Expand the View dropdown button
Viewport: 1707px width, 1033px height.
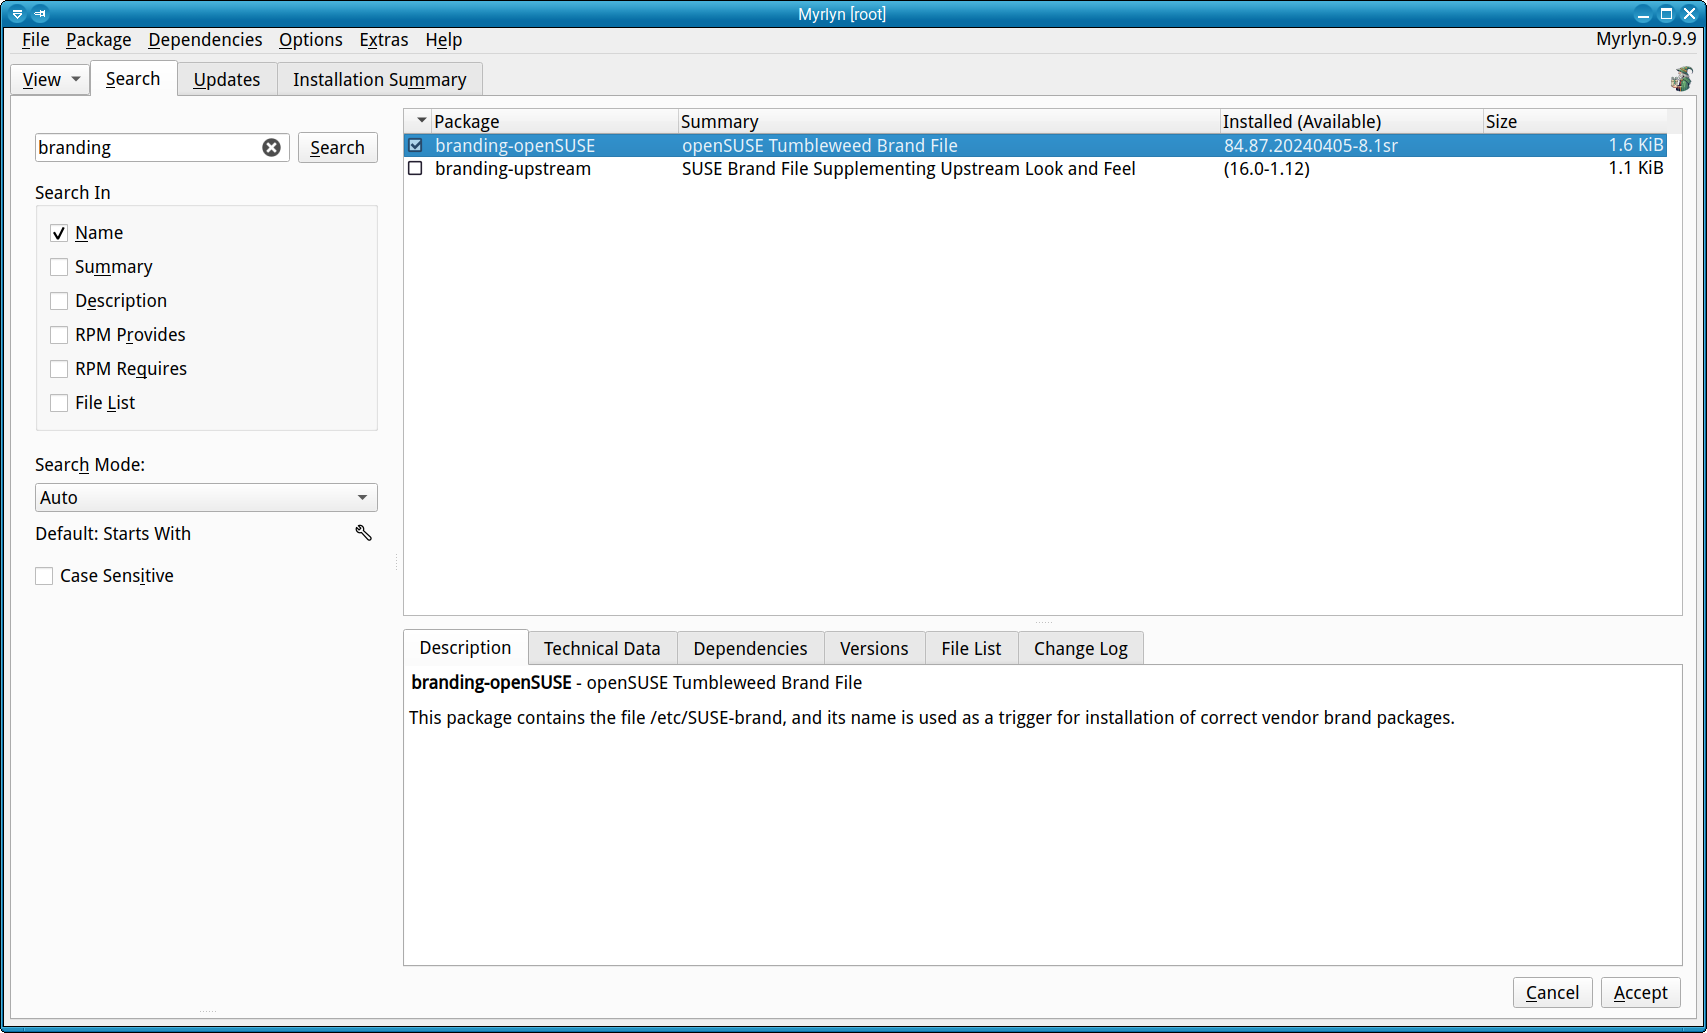pos(51,80)
